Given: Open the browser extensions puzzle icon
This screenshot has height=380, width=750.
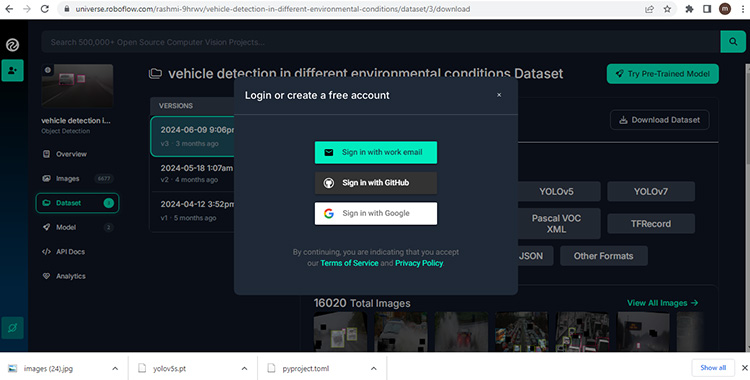Looking at the screenshot, I should [689, 9].
